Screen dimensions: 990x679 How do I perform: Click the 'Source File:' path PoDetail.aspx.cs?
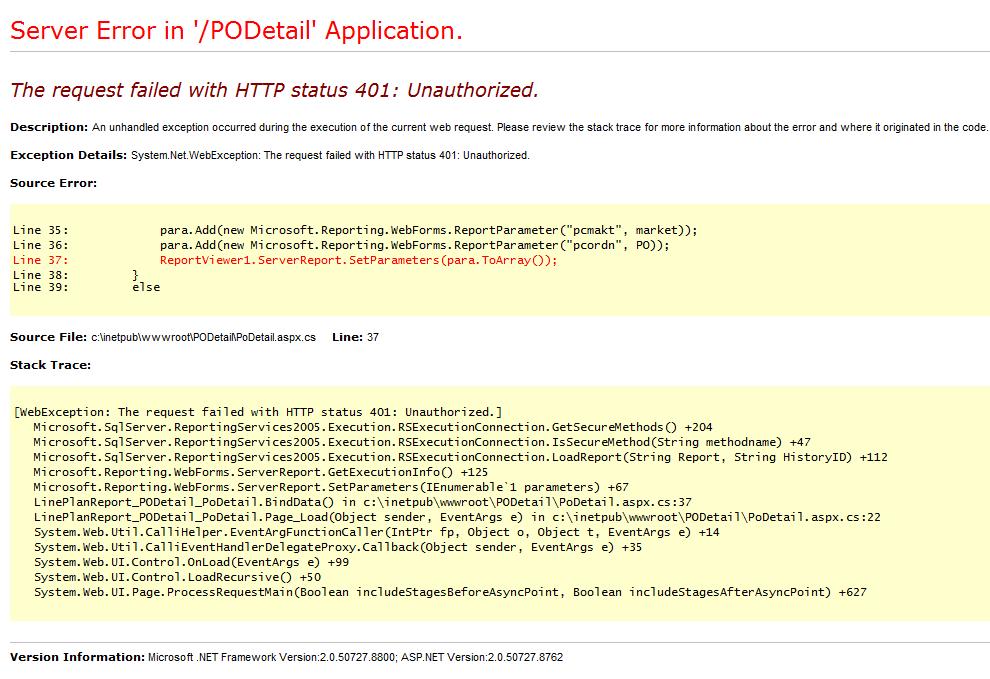[202, 338]
